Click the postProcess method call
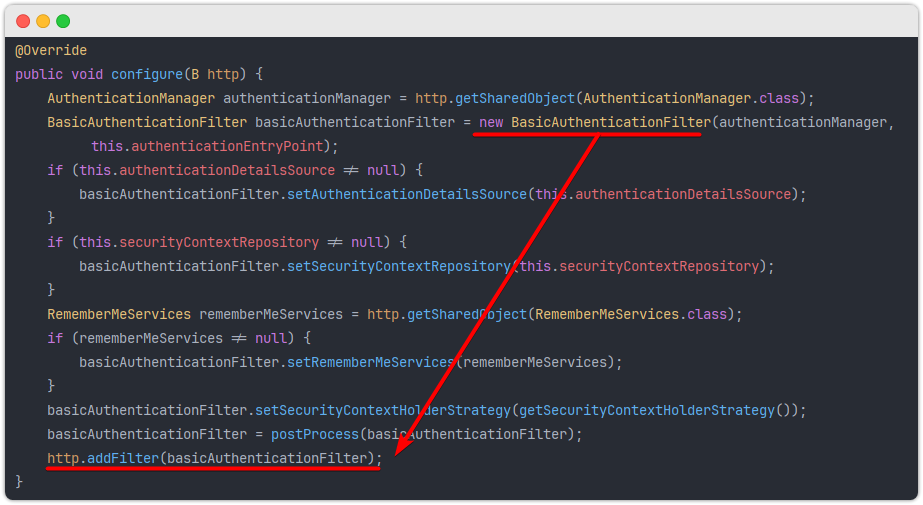 tap(315, 434)
